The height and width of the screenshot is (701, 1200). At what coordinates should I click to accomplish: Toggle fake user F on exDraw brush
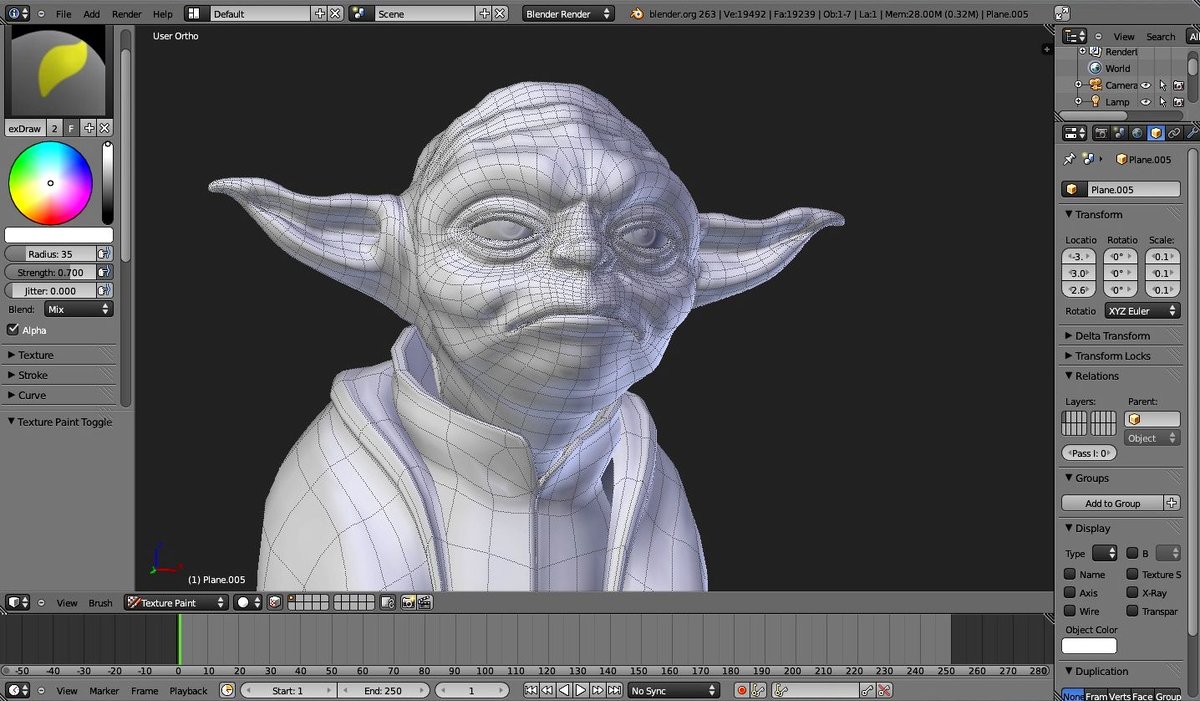(x=71, y=128)
